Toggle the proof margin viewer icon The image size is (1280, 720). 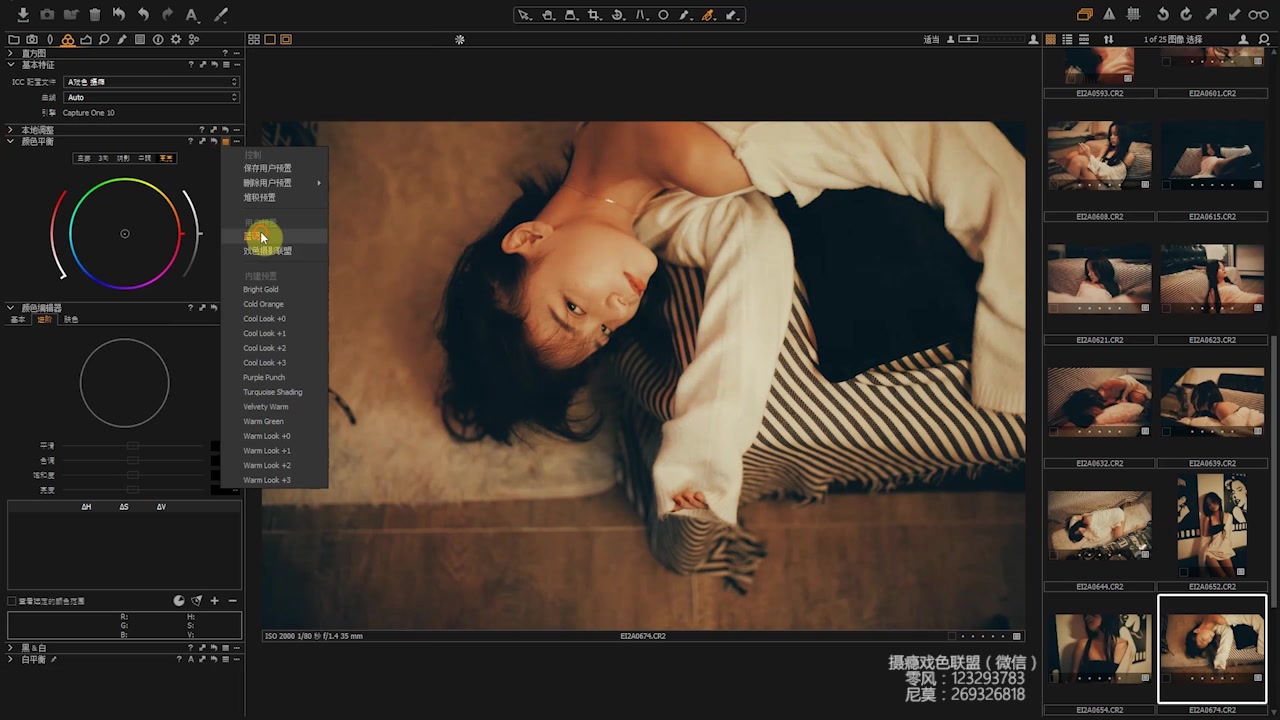(x=286, y=40)
